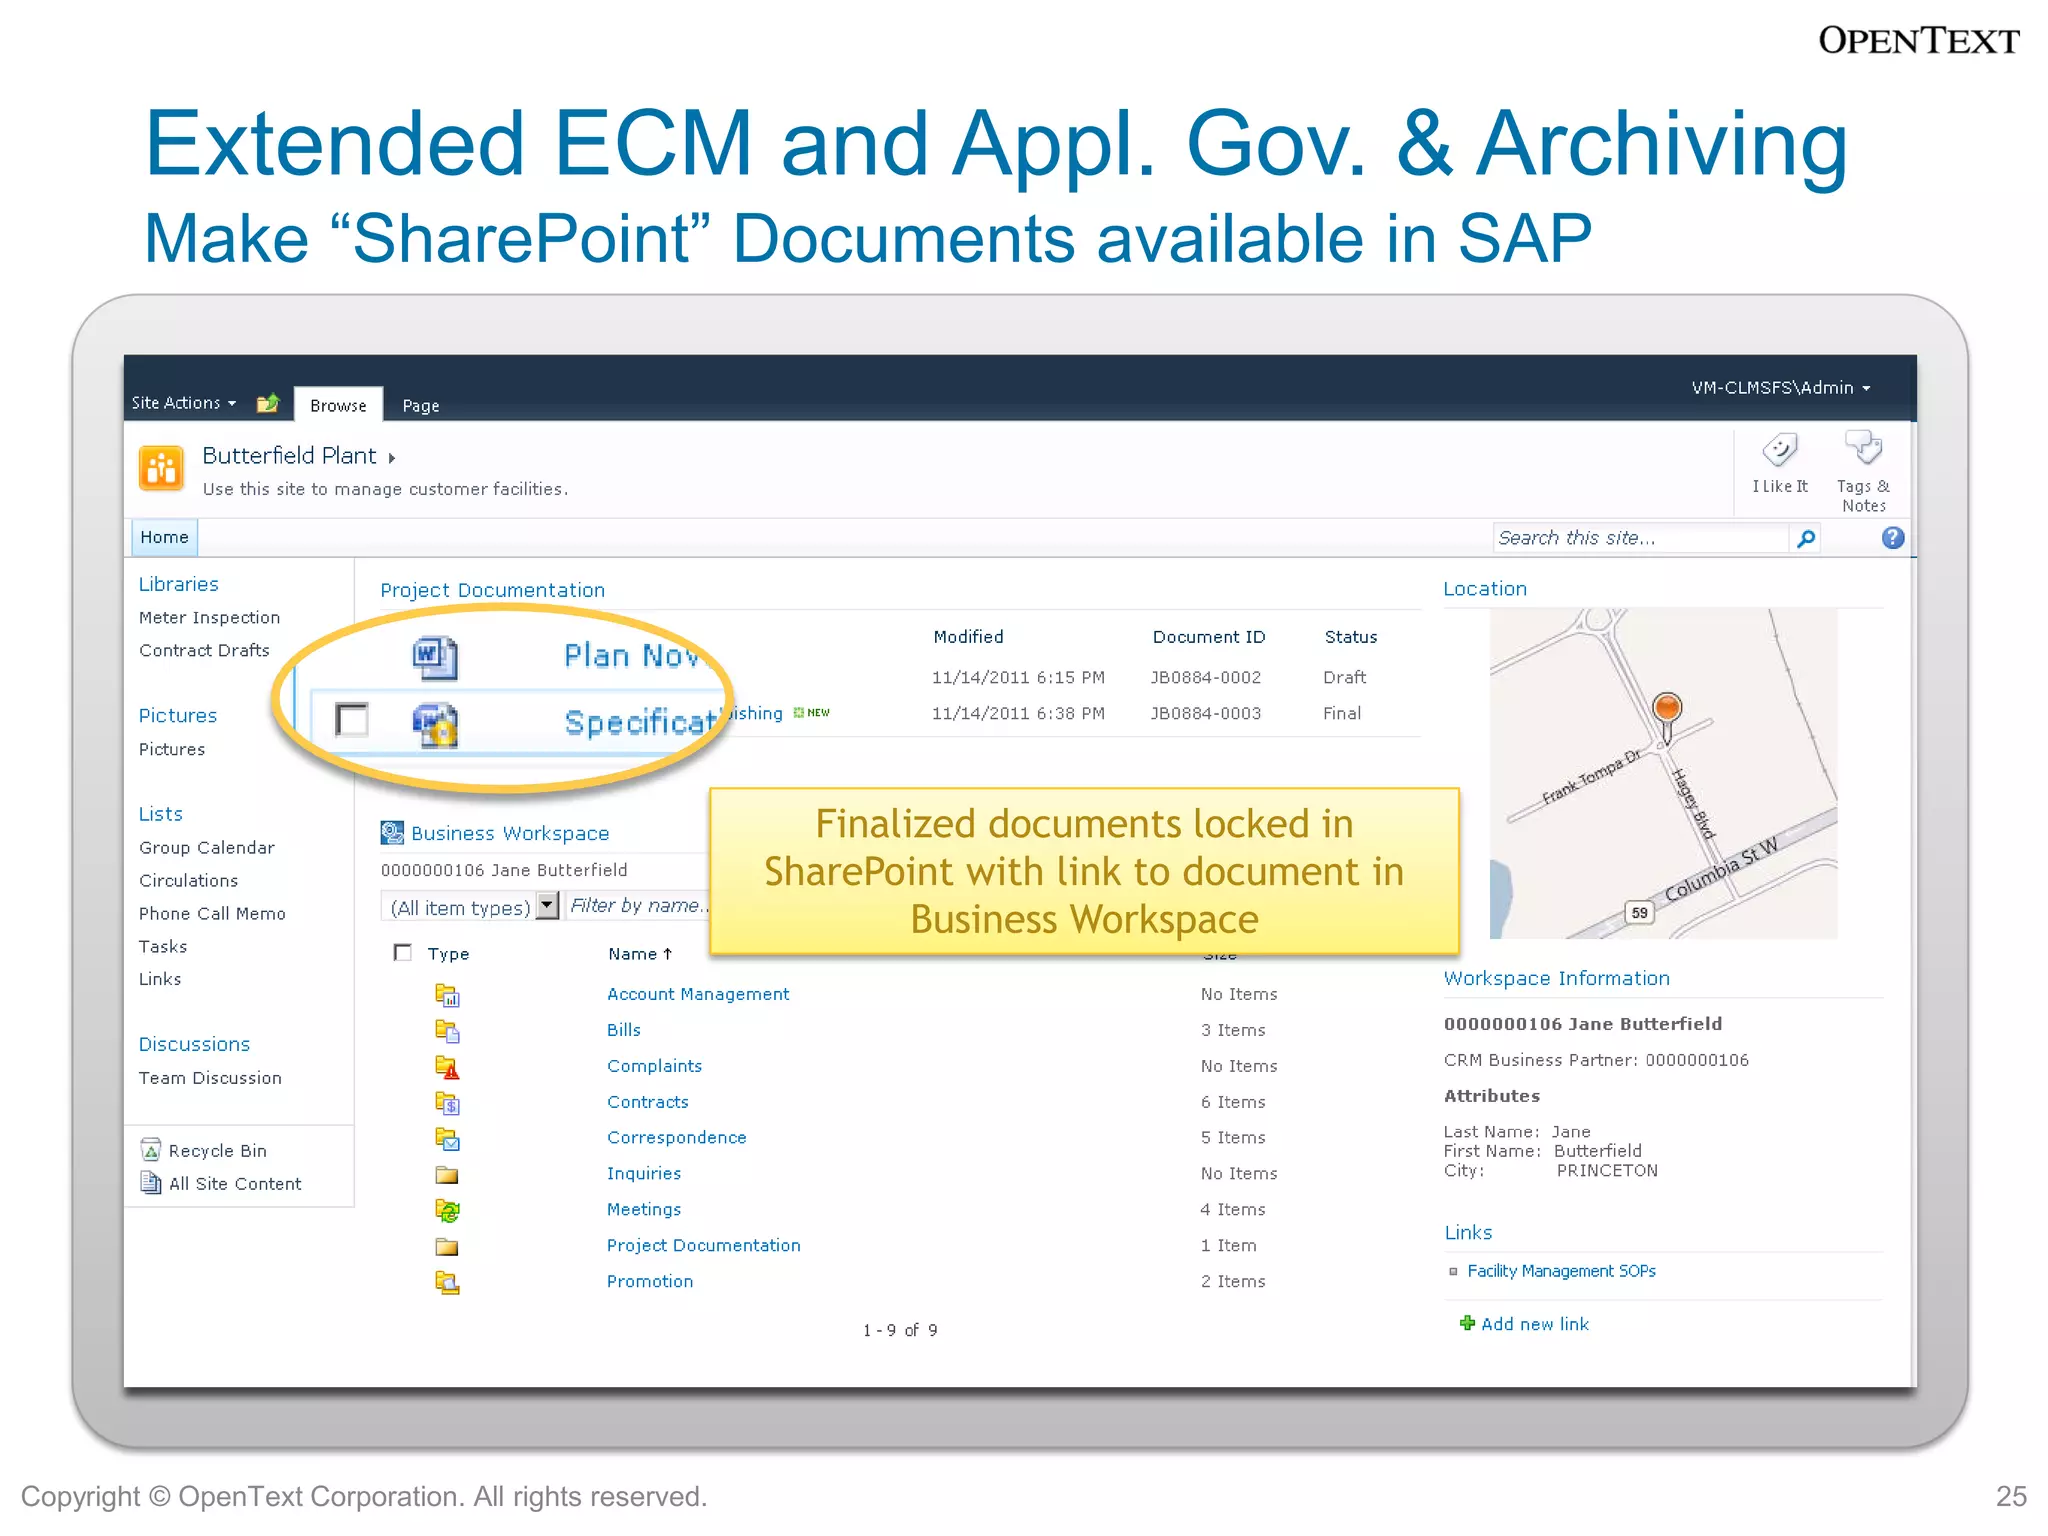Open the Group Calendar list
Viewport: 2048px width, 1536px height.
coord(206,848)
